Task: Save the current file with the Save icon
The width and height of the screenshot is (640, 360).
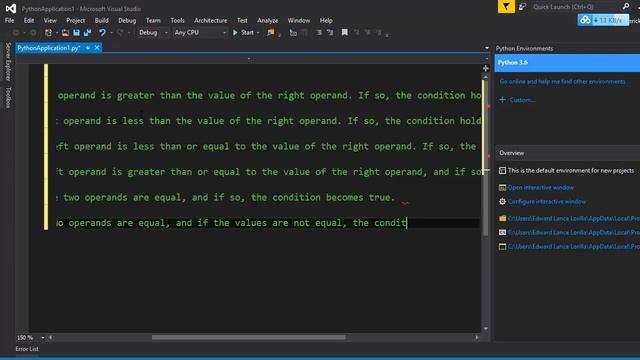Action: (x=76, y=33)
